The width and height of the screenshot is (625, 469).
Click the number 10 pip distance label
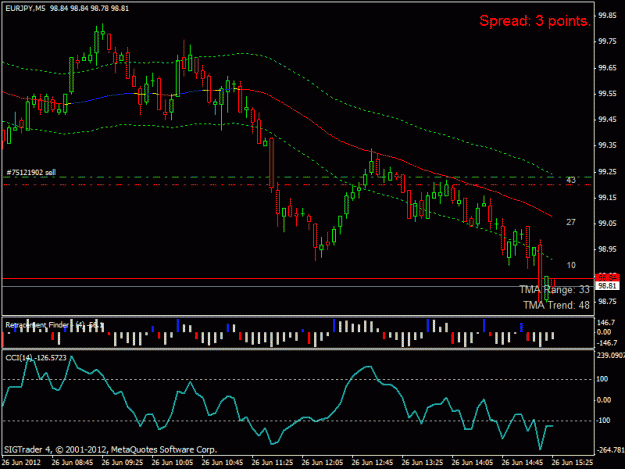571,265
